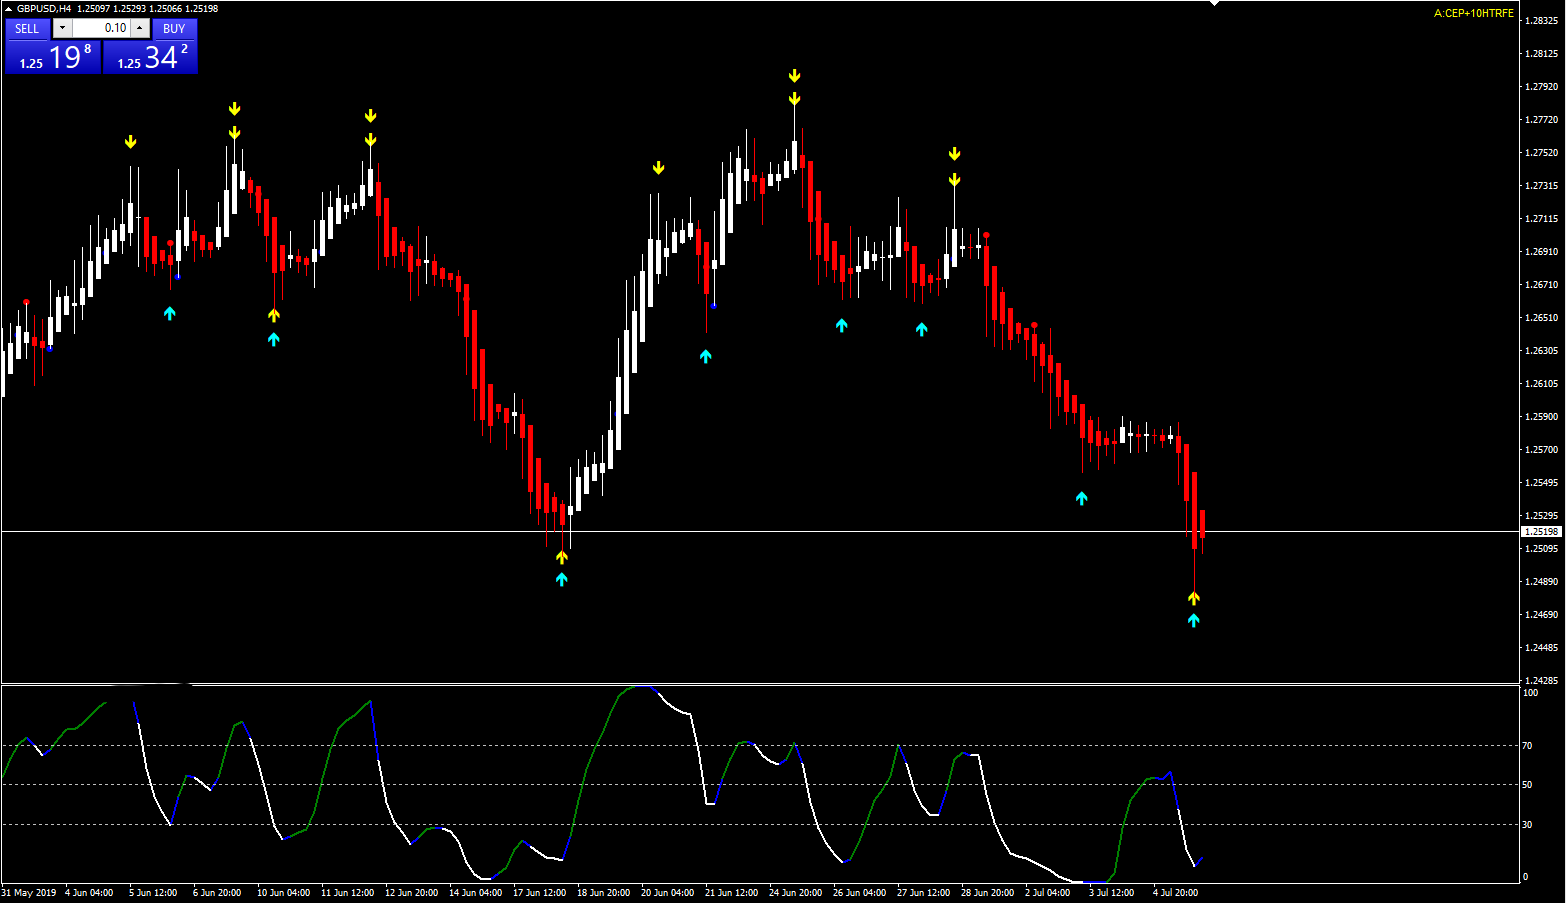Click the 2 Jul 04:00 time label
Viewport: 1567px width, 903px height.
(1048, 893)
